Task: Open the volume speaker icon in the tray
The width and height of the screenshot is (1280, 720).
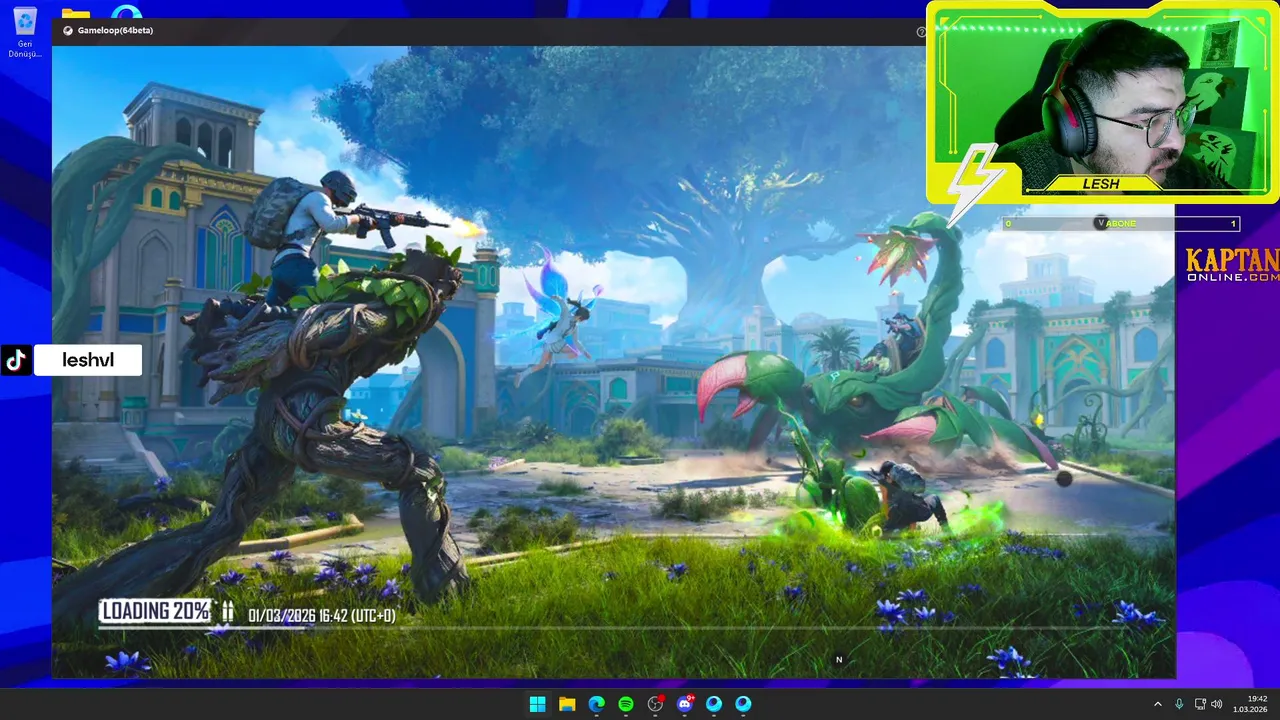Action: (x=1217, y=704)
